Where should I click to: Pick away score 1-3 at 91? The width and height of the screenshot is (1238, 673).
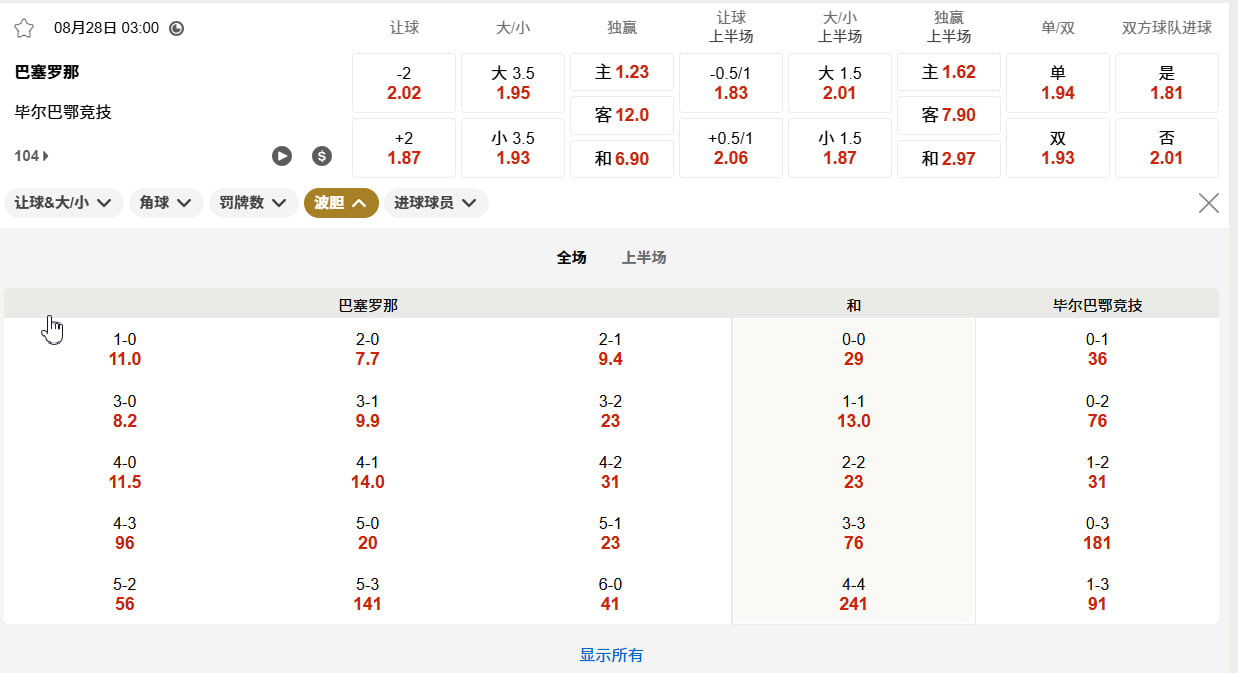pyautogui.click(x=1097, y=594)
